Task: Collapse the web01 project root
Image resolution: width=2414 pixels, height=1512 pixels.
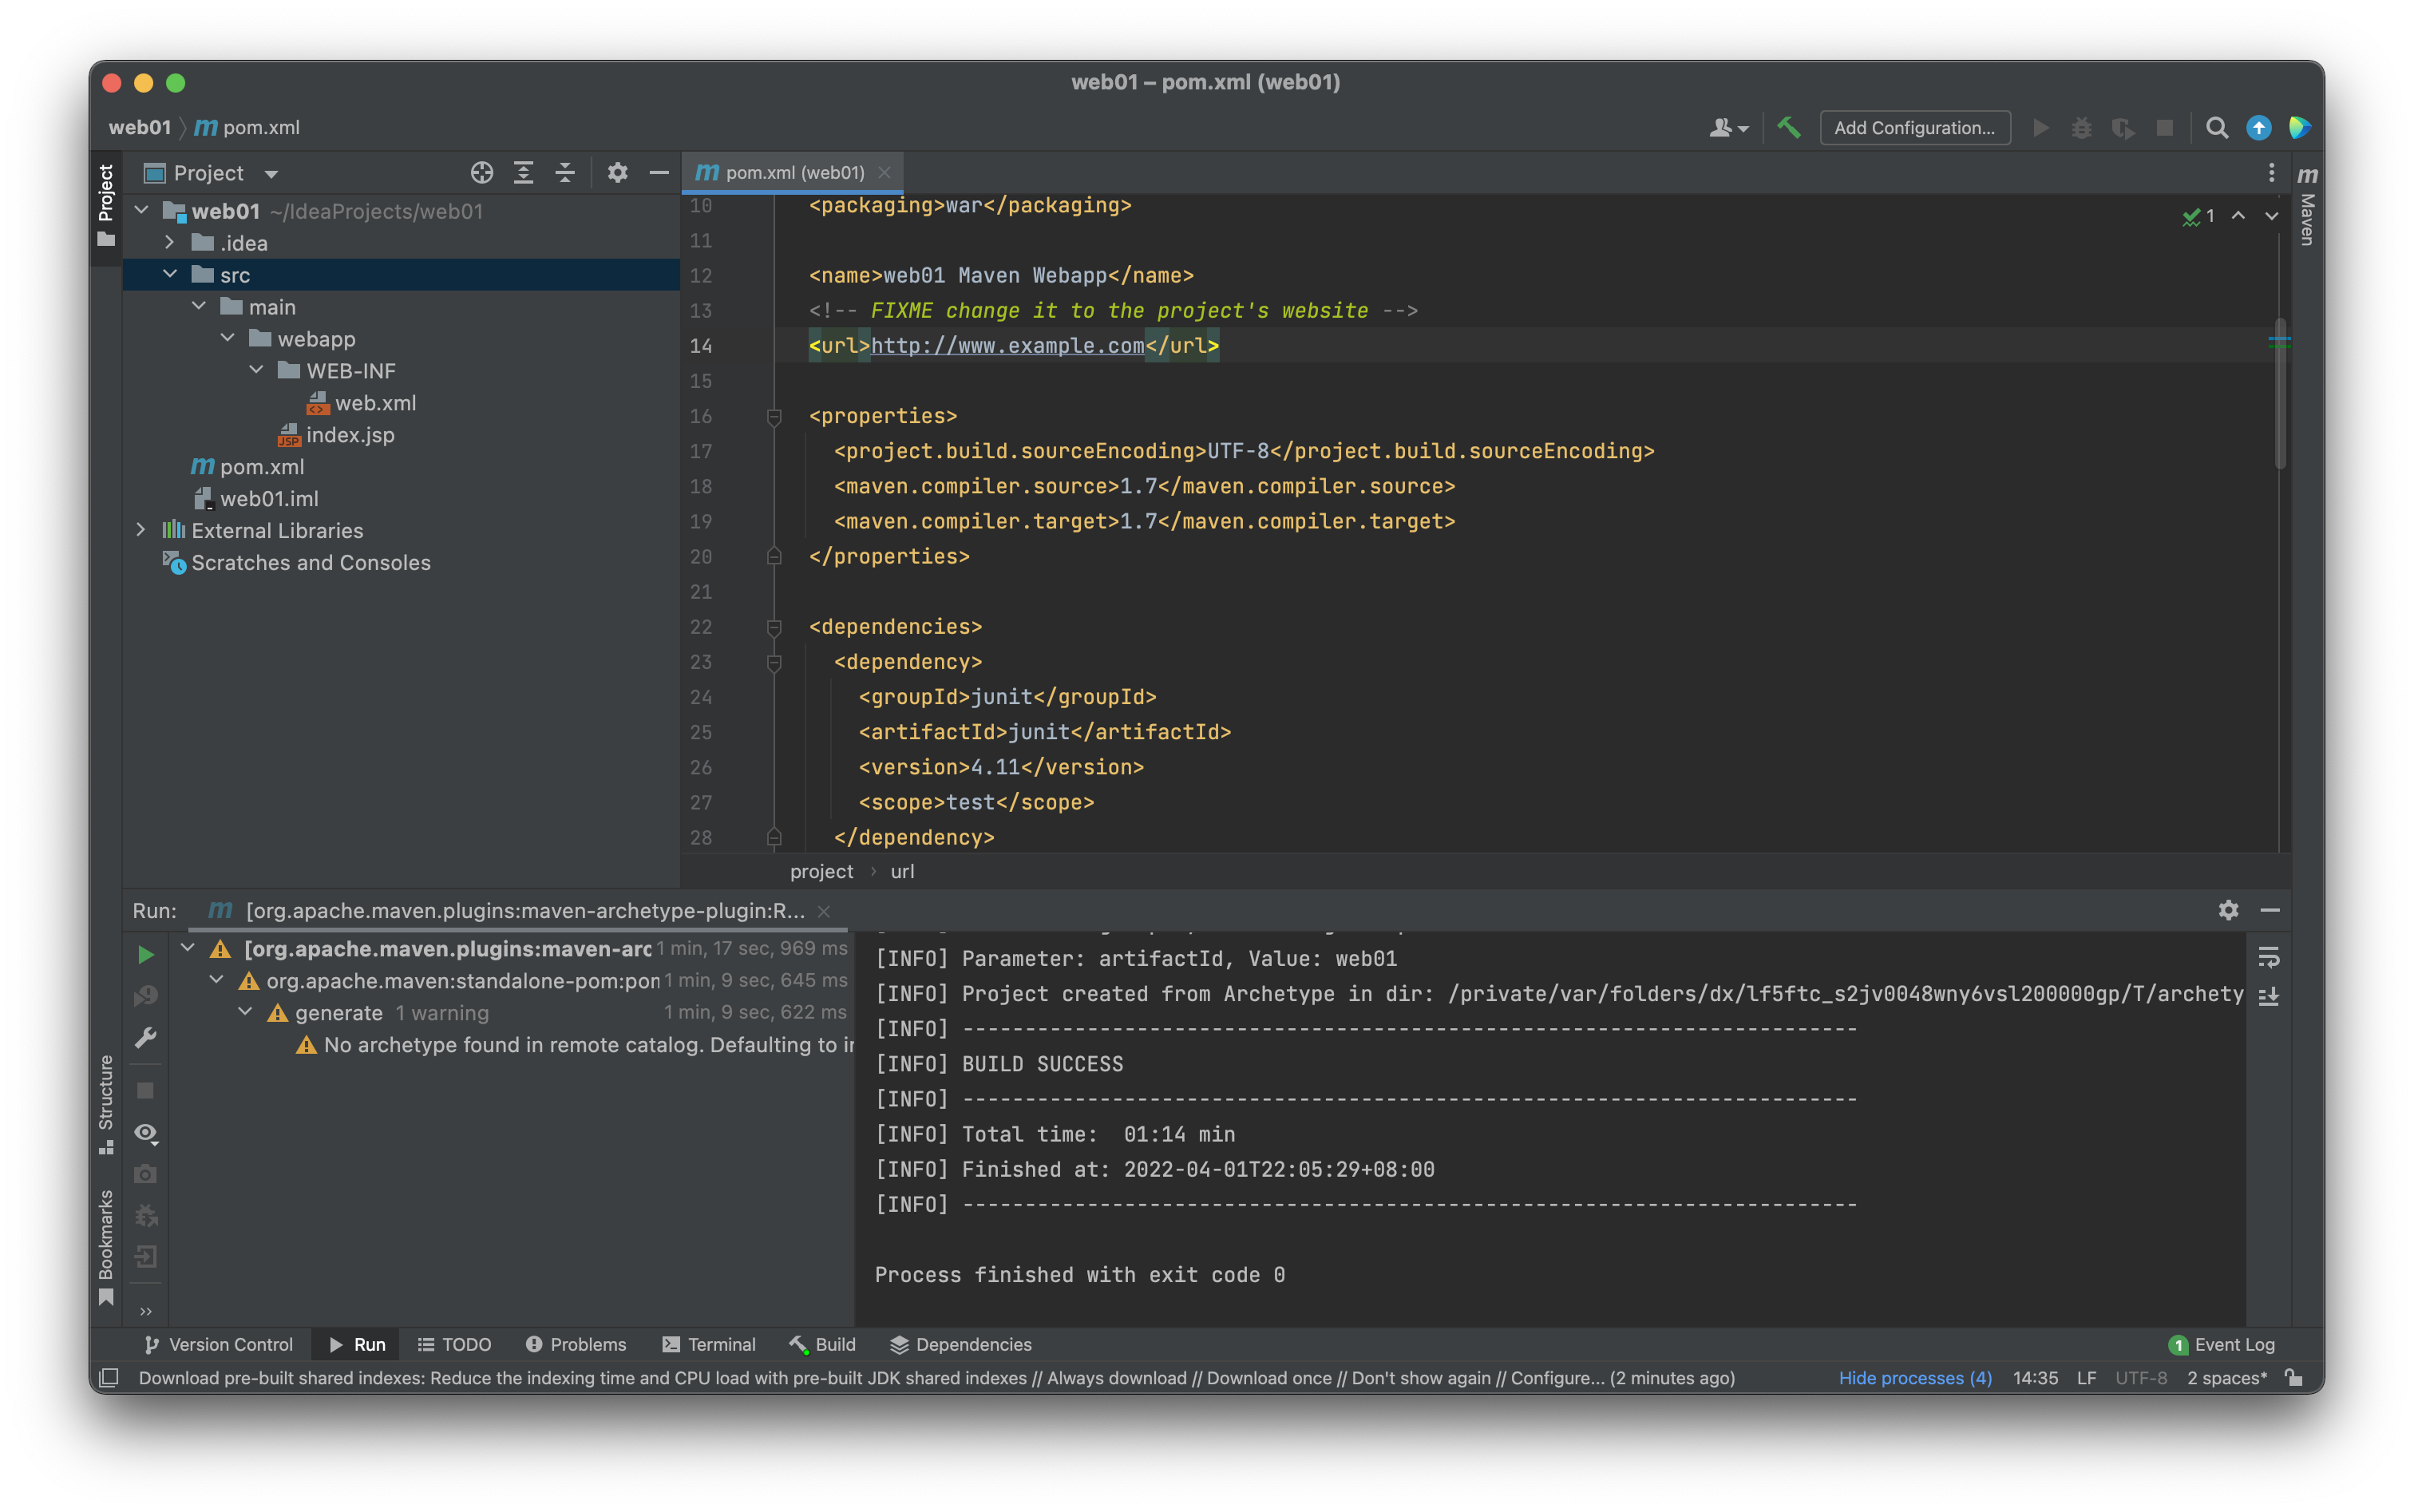Action: pyautogui.click(x=142, y=210)
